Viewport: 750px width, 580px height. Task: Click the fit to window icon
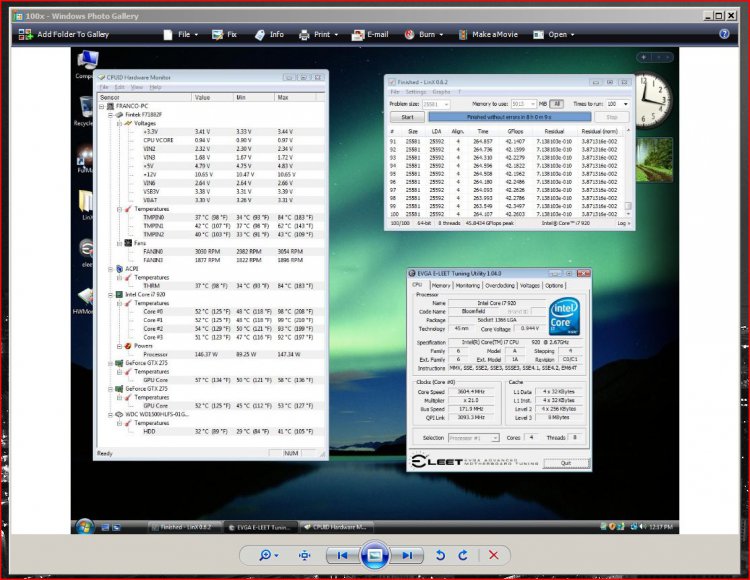click(x=304, y=555)
